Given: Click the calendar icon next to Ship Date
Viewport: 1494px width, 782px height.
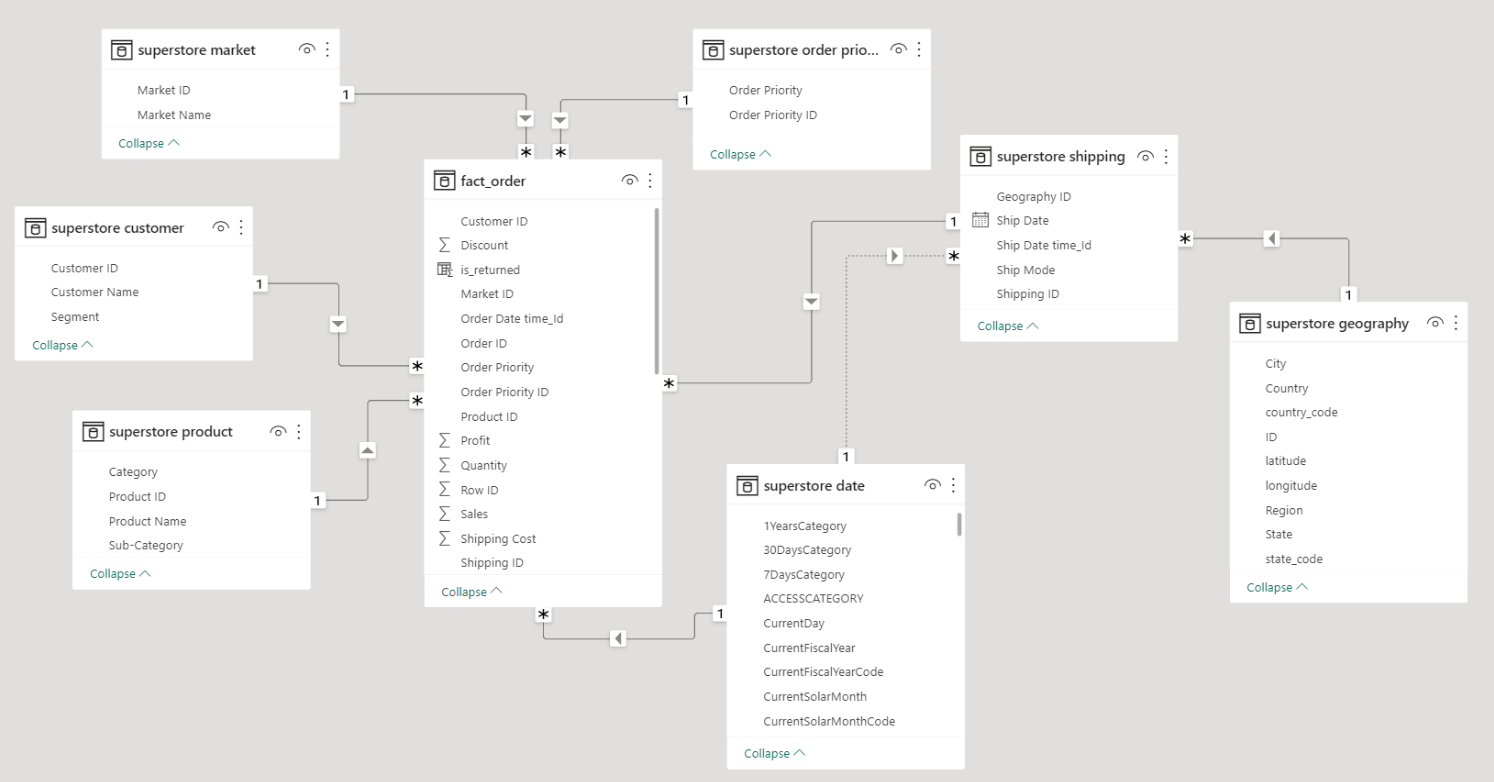Looking at the screenshot, I should point(981,220).
